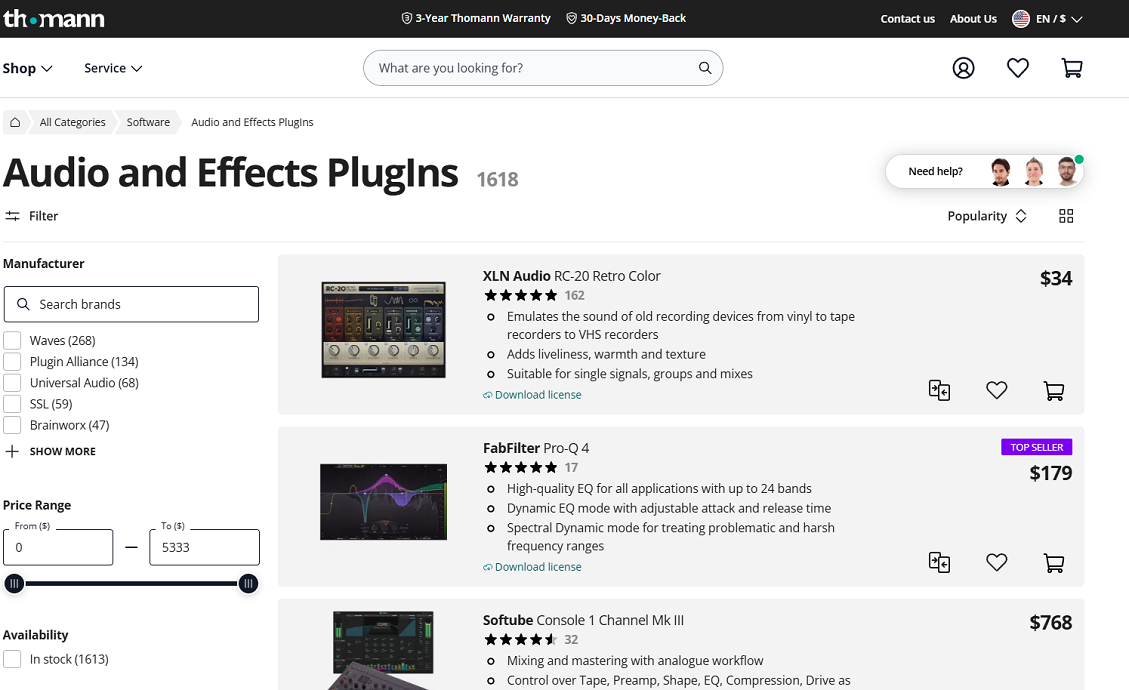This screenshot has height=690, width=1129.
Task: Open the shopping cart
Action: click(1071, 67)
